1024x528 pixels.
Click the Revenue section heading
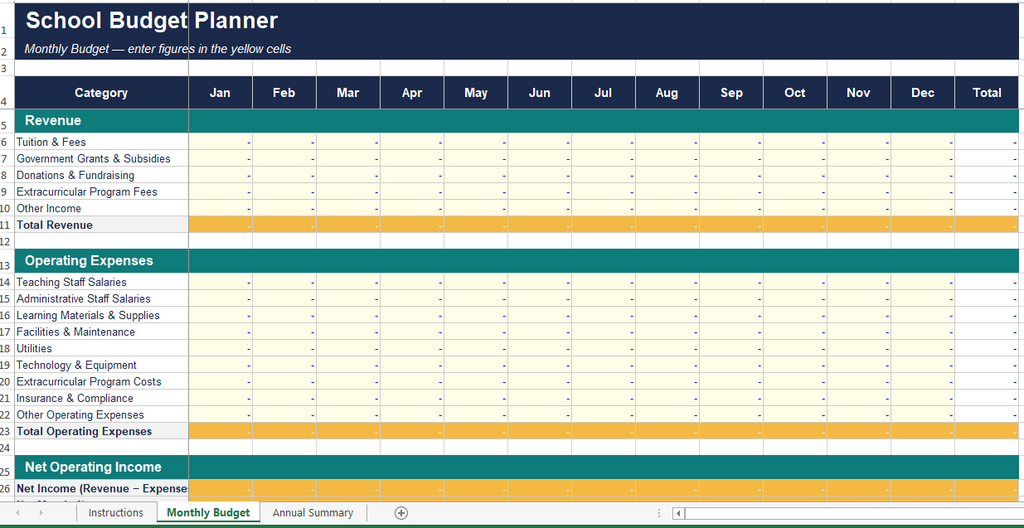click(x=53, y=121)
